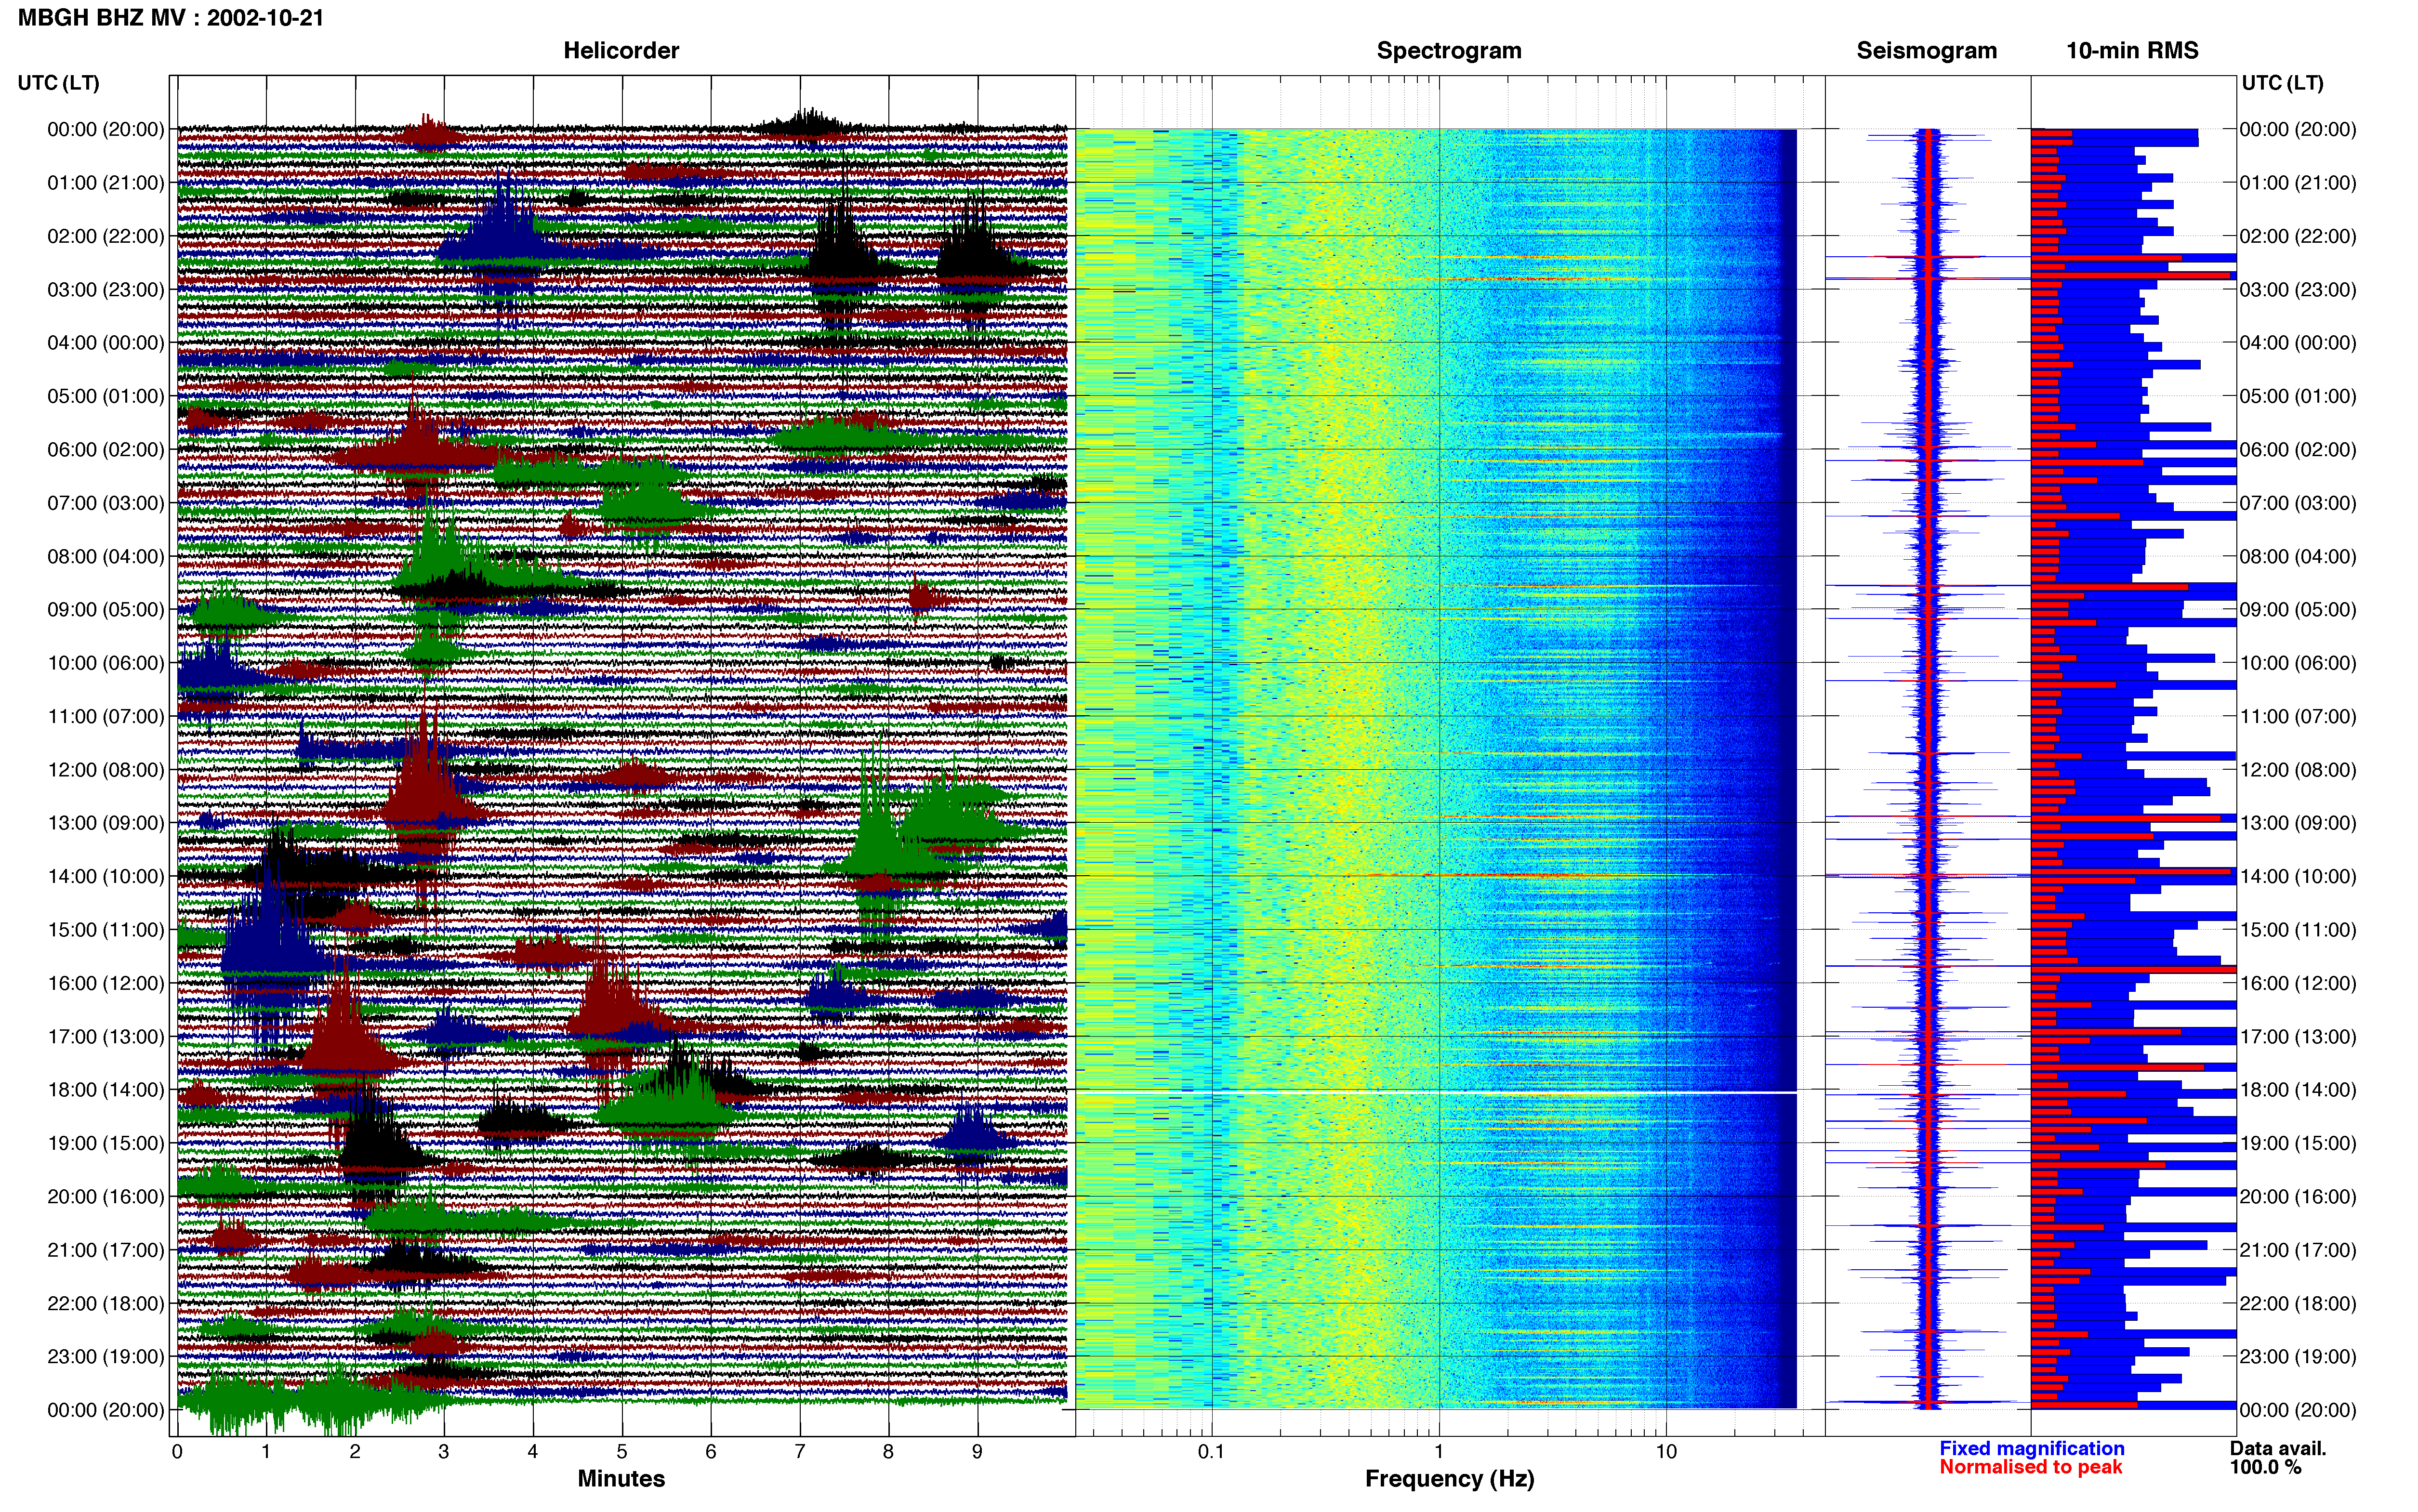Click left time label 06:00 (02:00)

(106, 450)
